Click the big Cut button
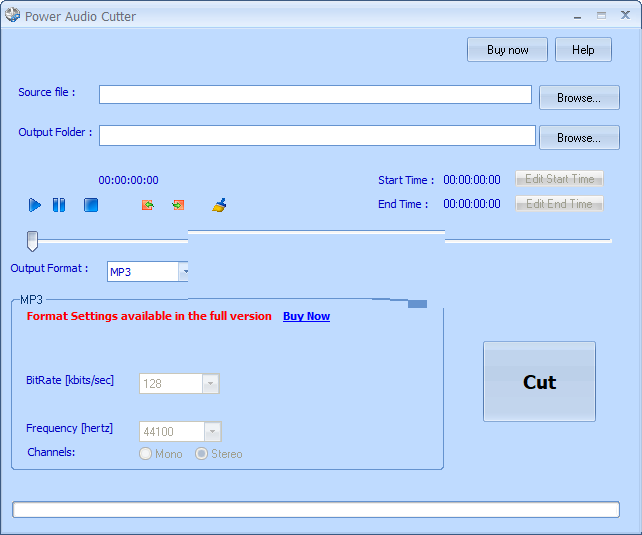Image resolution: width=642 pixels, height=535 pixels. tap(539, 381)
